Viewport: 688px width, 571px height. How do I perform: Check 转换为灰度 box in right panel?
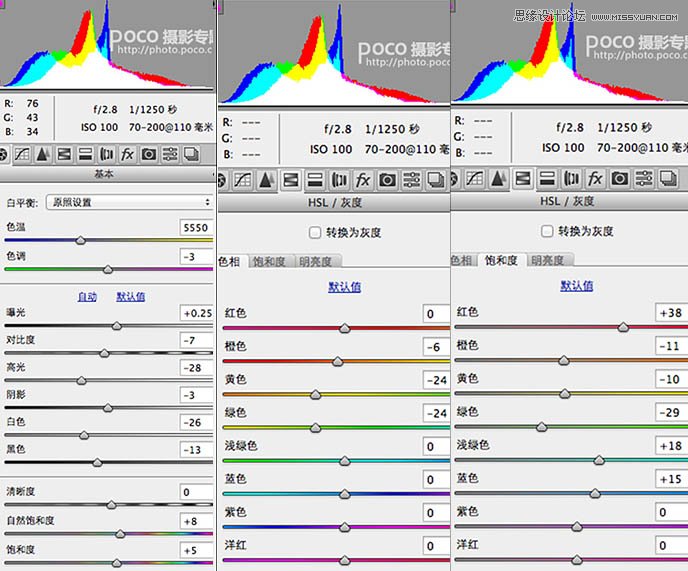[x=547, y=231]
